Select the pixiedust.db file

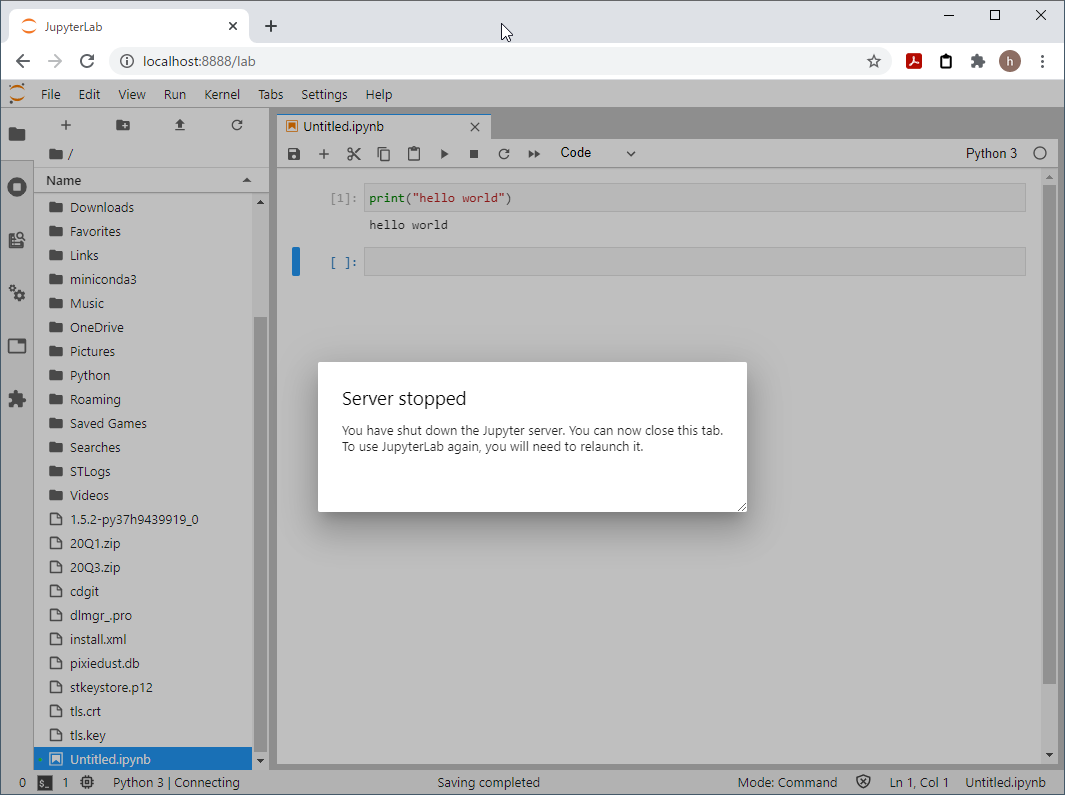click(x=144, y=663)
